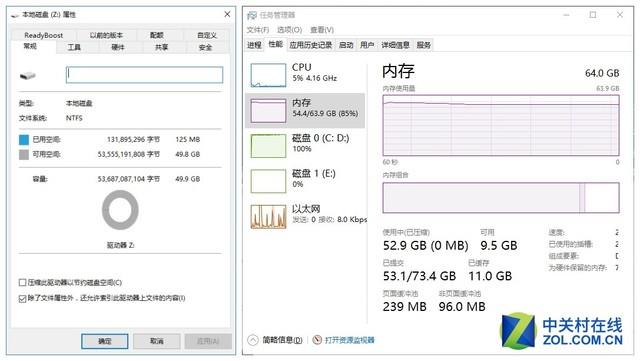The image size is (640, 361).
Task: Select the 内存 memory entry in sidebar
Action: click(305, 111)
